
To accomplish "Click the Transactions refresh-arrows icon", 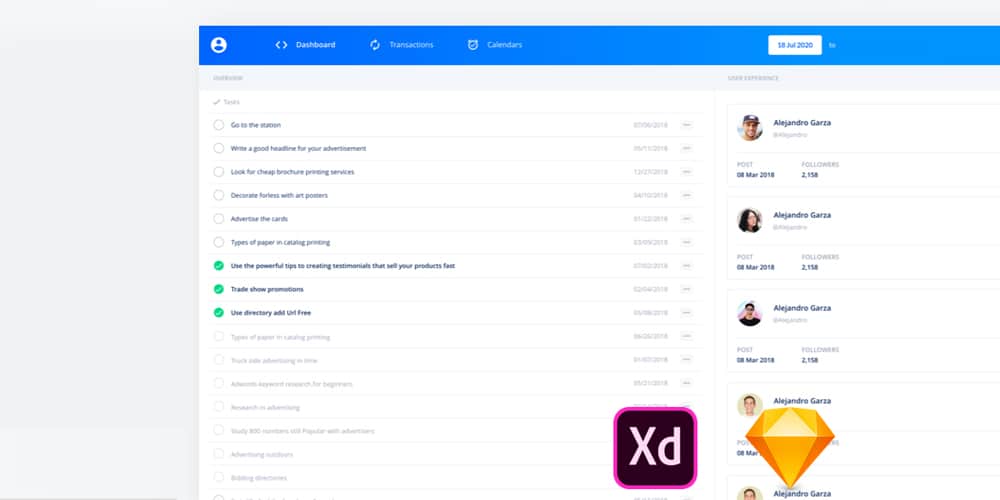I will coord(375,45).
